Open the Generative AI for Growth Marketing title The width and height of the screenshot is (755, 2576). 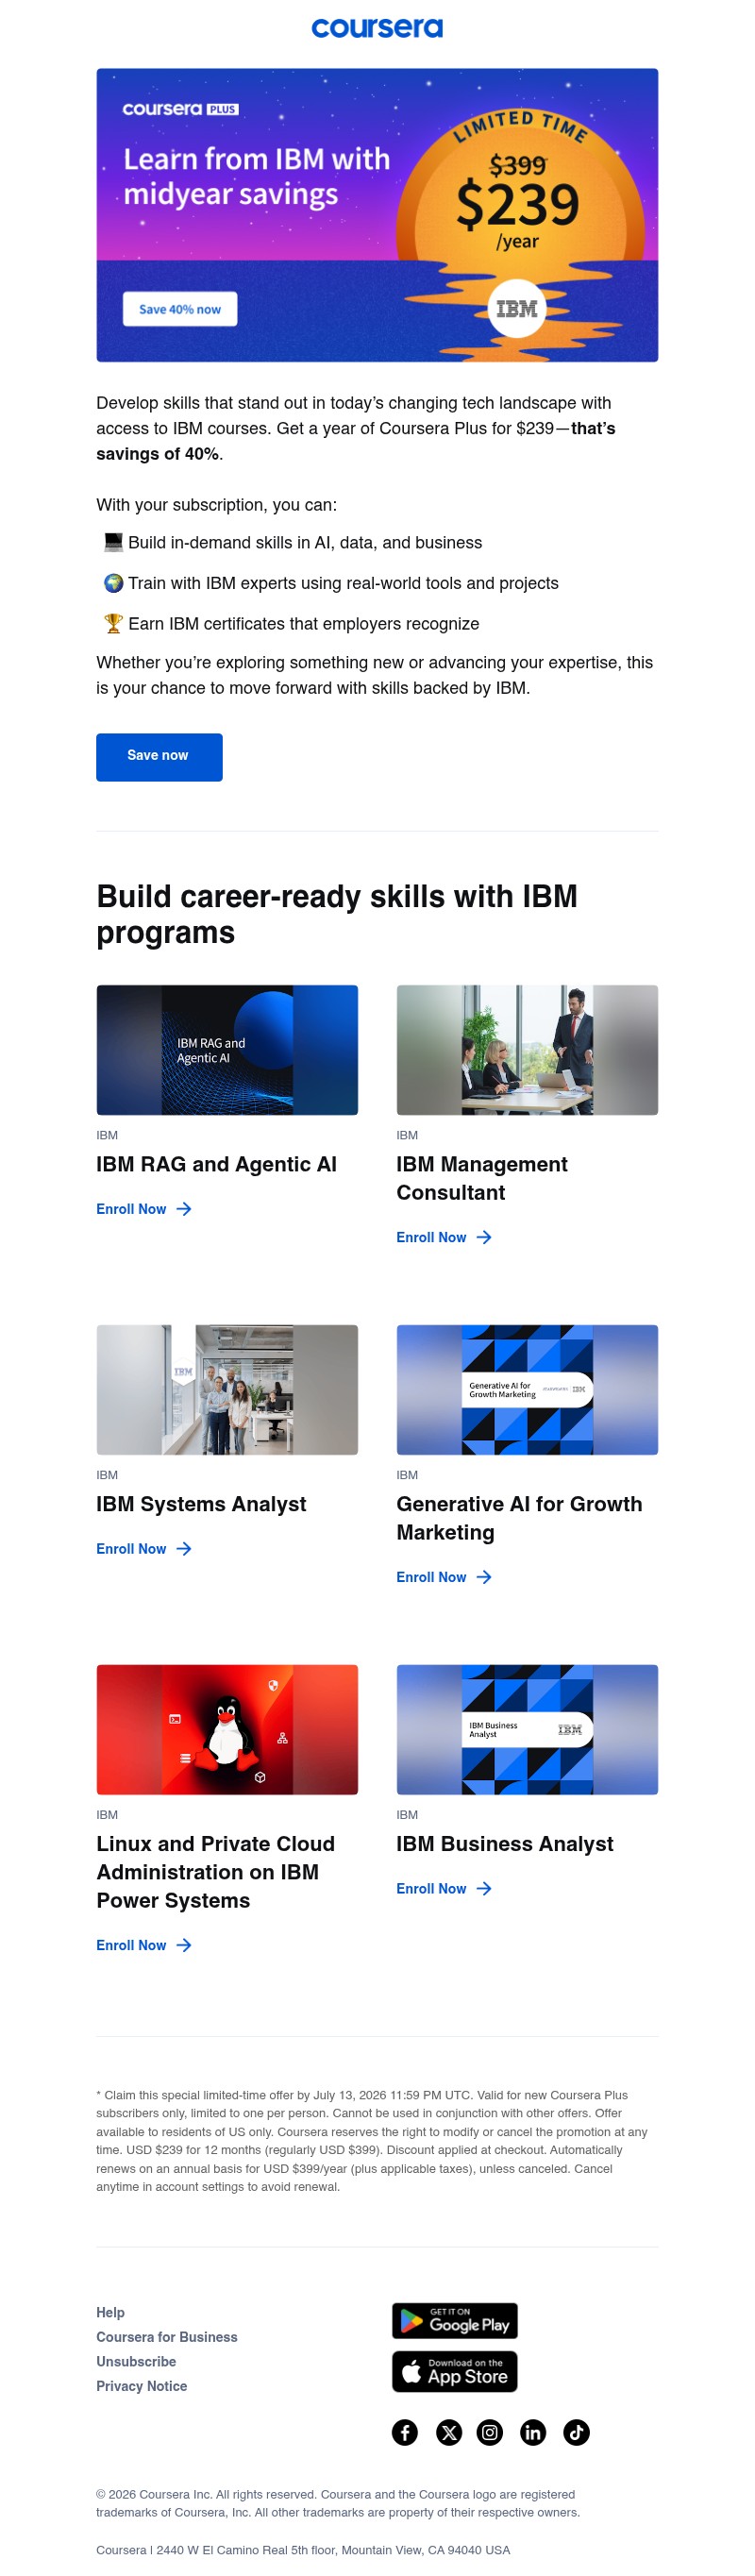pyautogui.click(x=519, y=1518)
